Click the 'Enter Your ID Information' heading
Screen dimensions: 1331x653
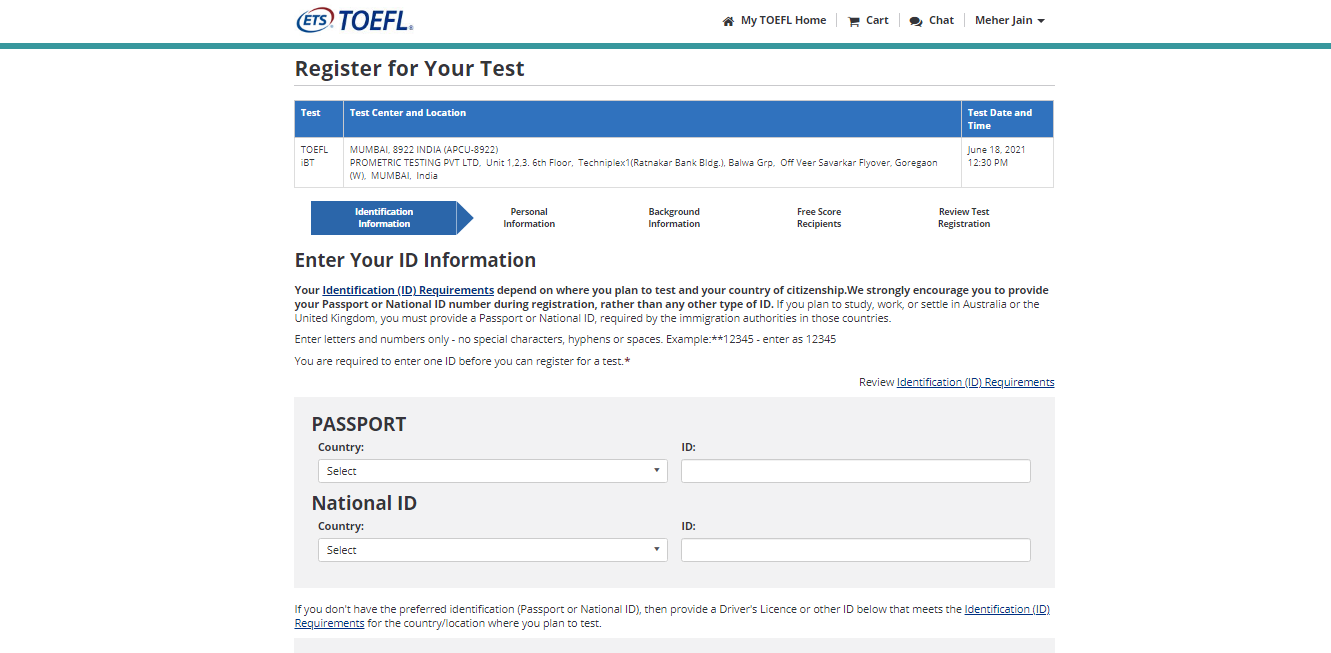(415, 260)
